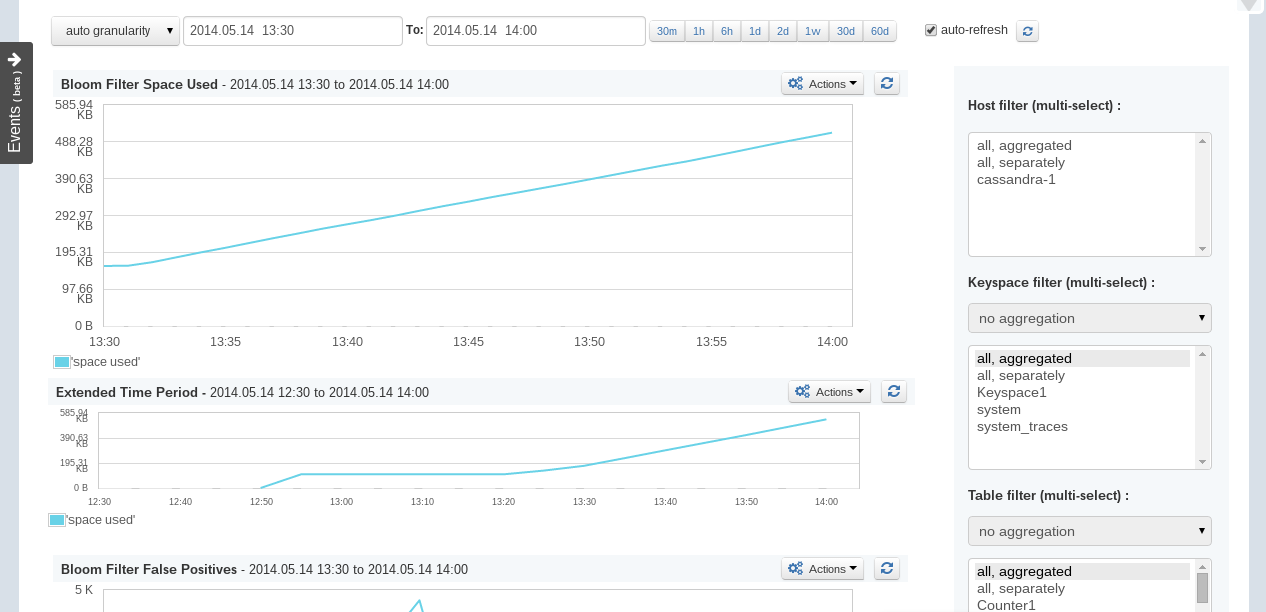The width and height of the screenshot is (1266, 612).
Task: Open the Table filter aggregation dropdown
Action: coord(1090,531)
